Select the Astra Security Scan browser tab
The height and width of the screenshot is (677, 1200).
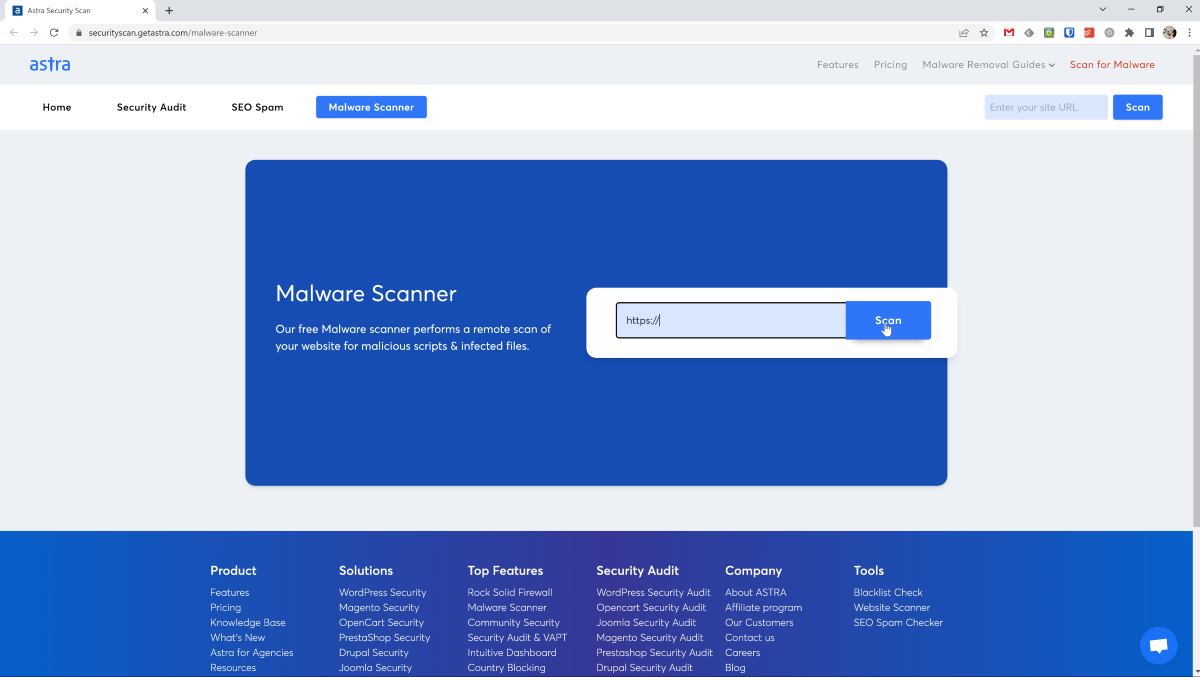pyautogui.click(x=80, y=10)
